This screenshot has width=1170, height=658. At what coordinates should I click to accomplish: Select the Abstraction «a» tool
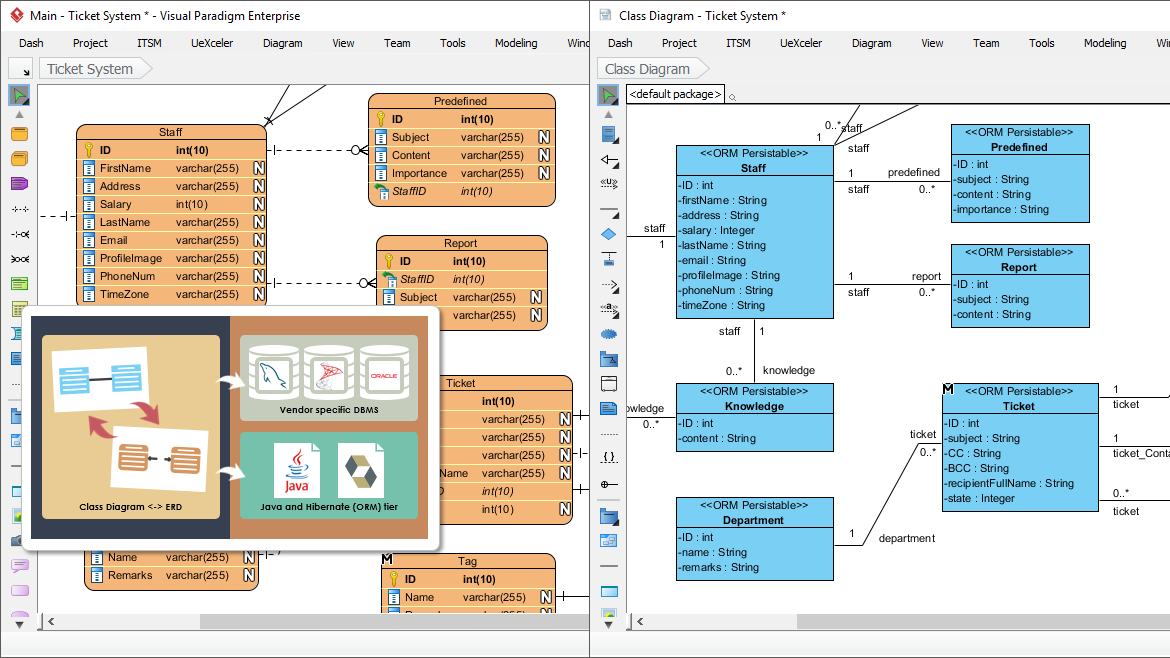point(609,309)
